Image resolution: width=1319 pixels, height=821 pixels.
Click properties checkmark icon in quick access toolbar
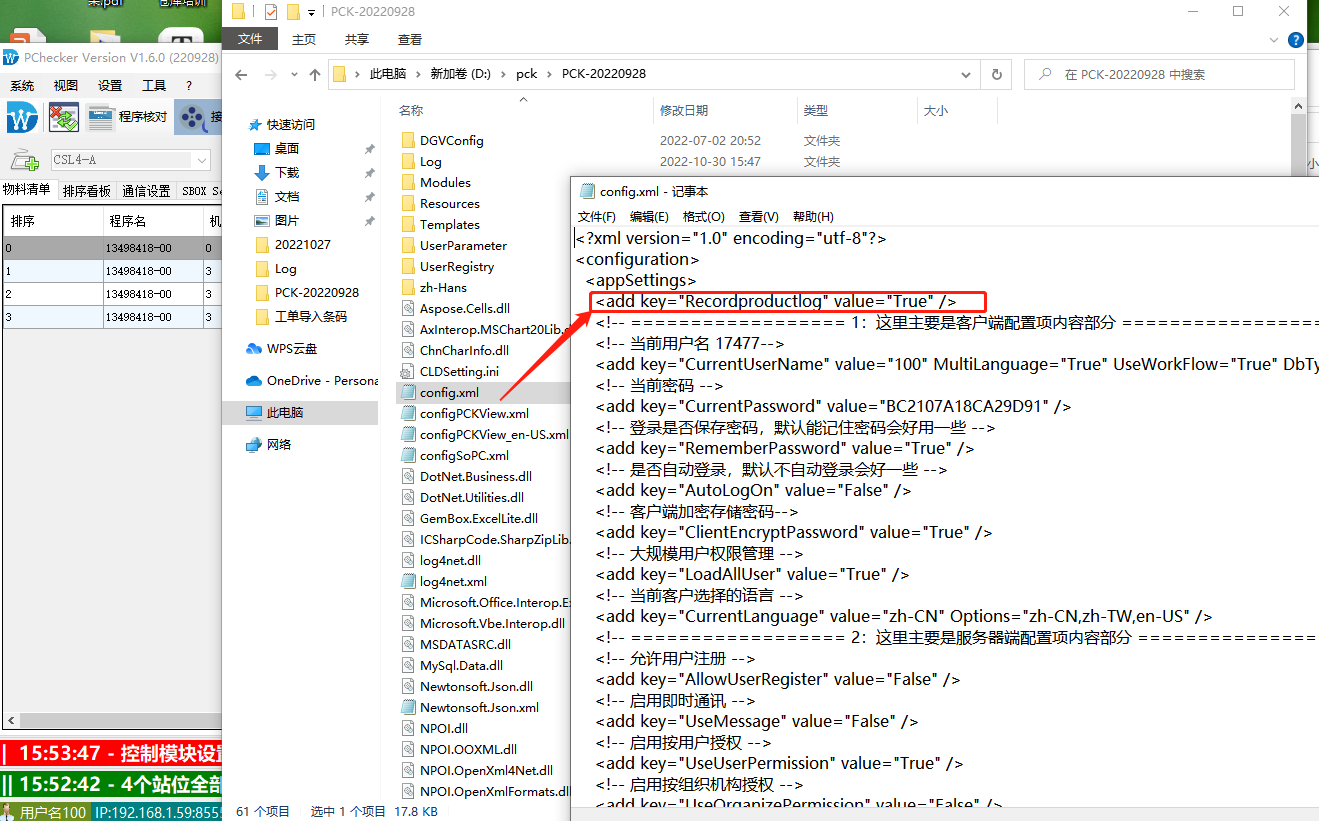point(271,12)
